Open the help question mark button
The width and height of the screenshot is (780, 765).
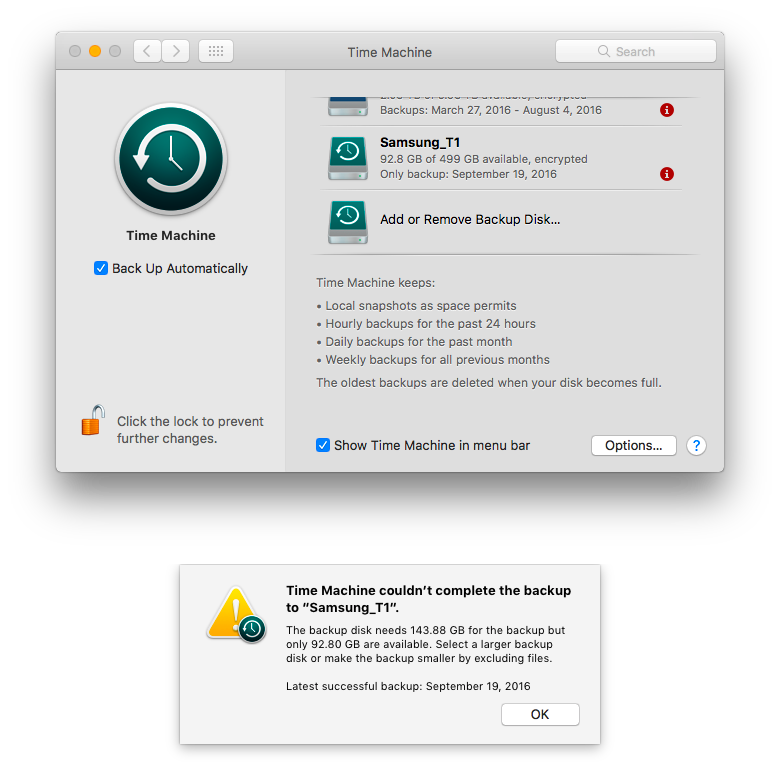[x=696, y=445]
